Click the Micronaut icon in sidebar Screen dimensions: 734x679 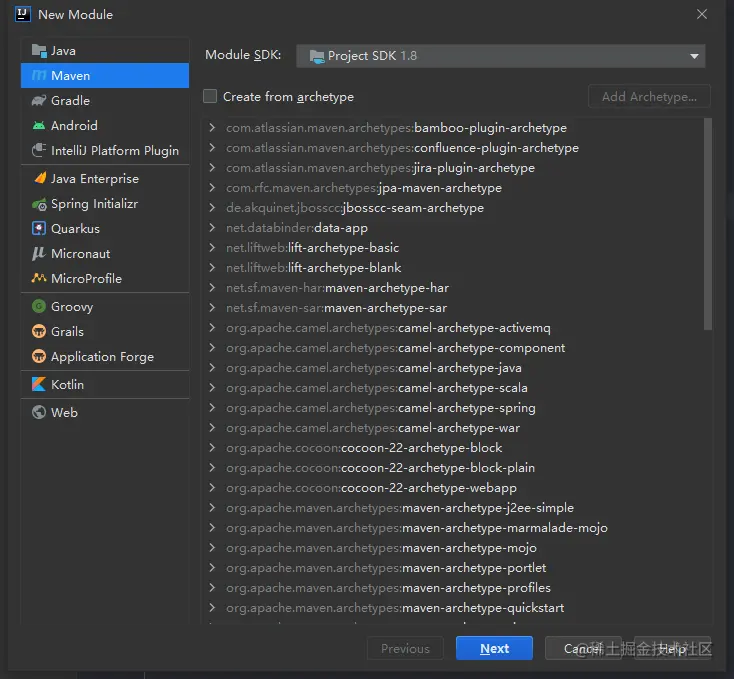[x=39, y=254]
